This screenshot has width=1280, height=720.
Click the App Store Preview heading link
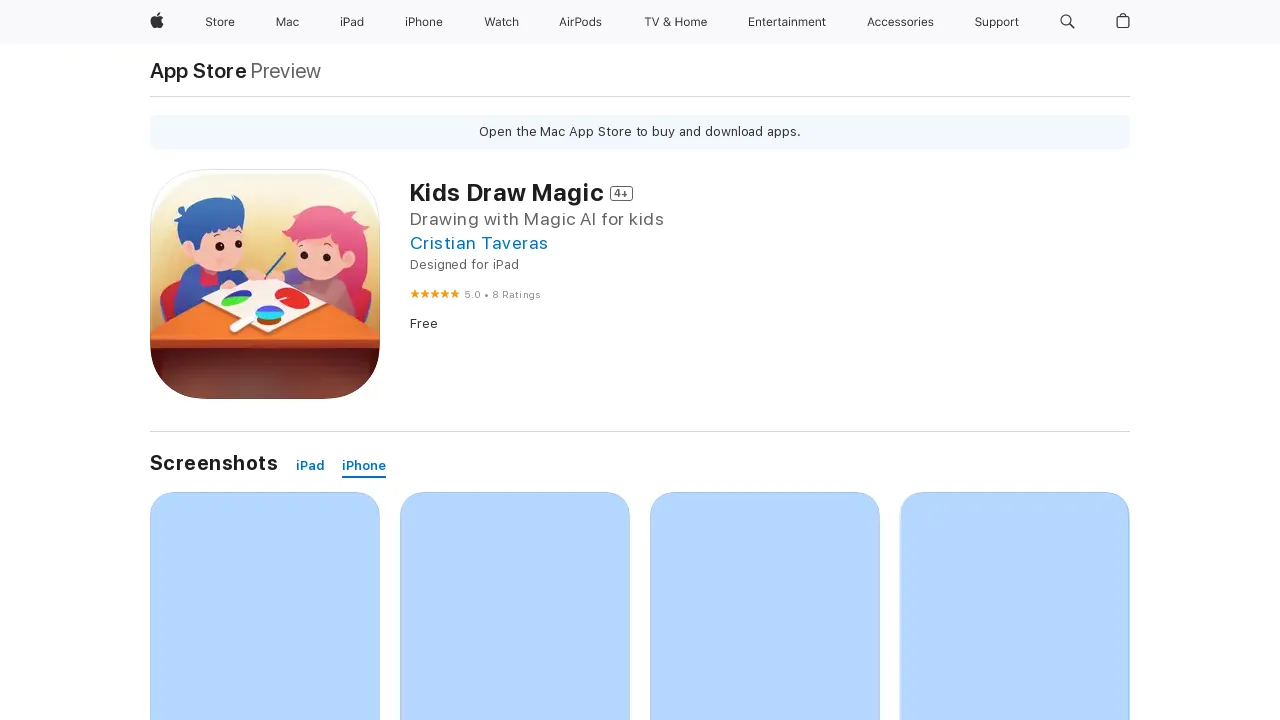[197, 71]
